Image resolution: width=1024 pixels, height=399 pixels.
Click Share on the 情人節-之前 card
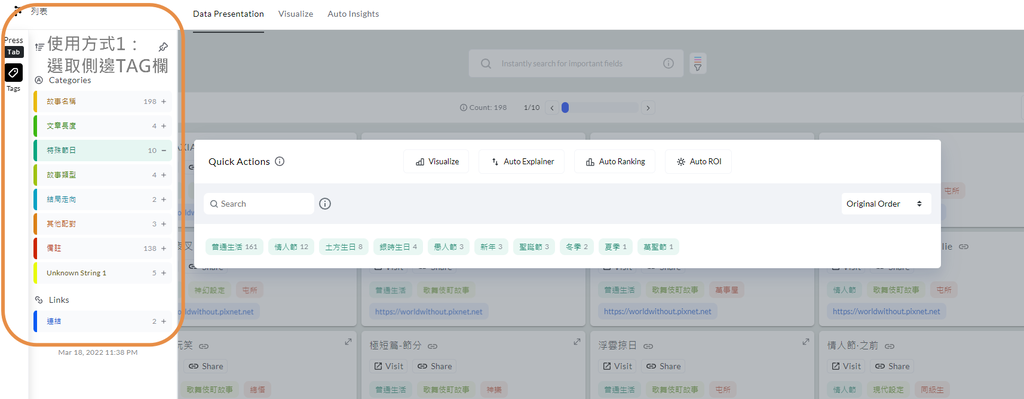[x=893, y=366]
